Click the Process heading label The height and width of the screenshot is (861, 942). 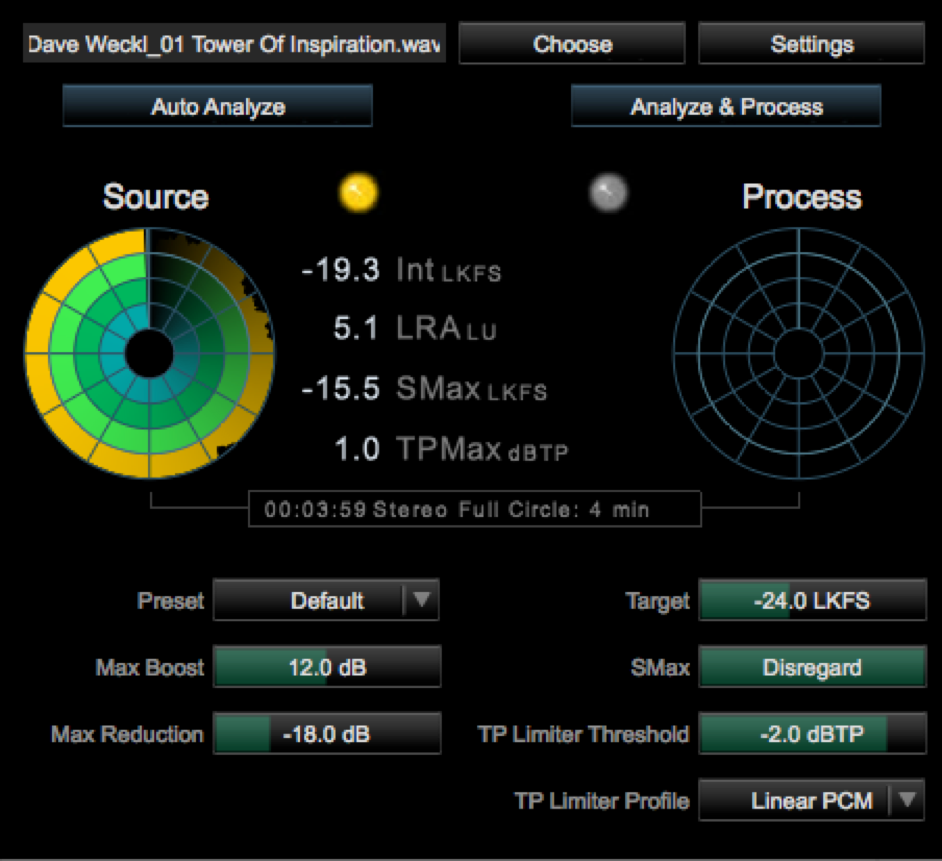(x=801, y=197)
